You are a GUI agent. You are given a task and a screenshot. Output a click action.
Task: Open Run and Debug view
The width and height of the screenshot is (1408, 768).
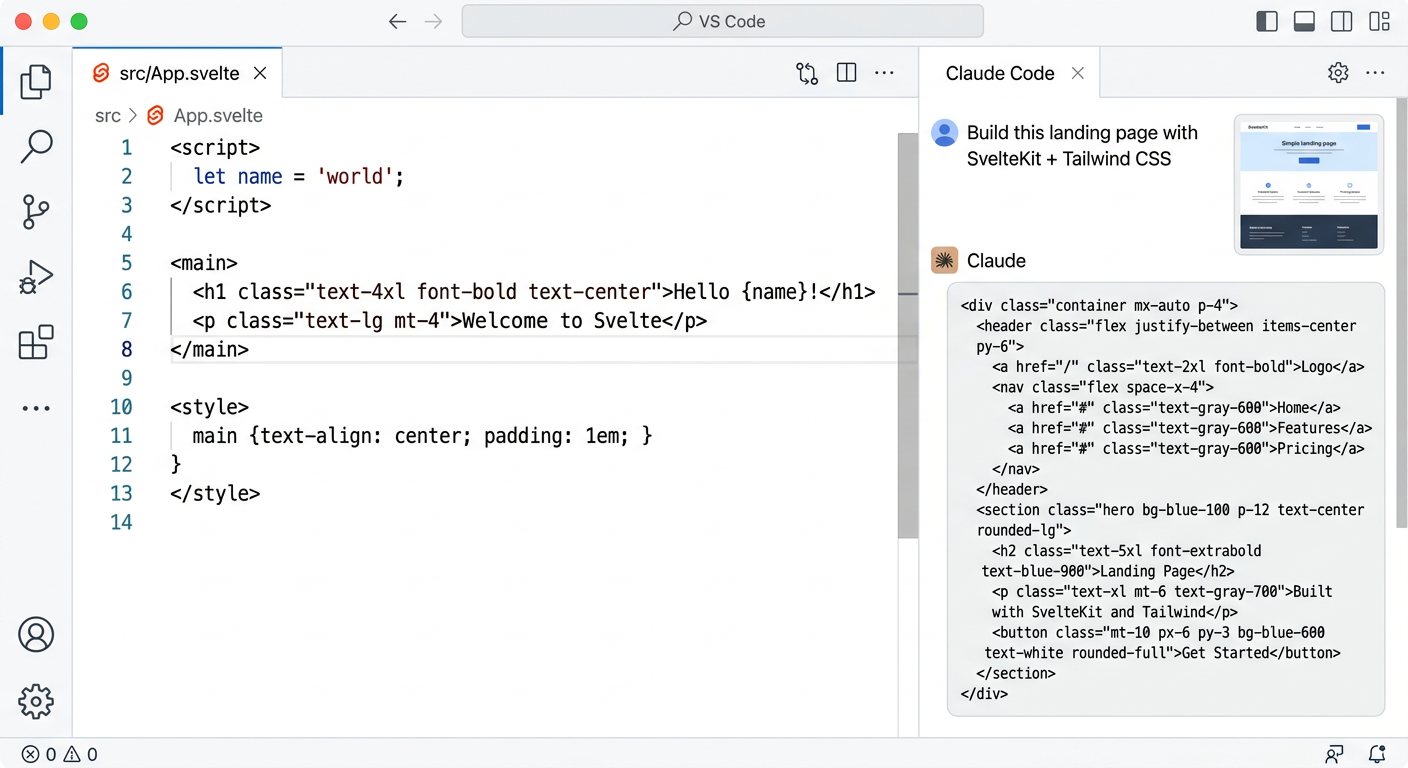36,277
